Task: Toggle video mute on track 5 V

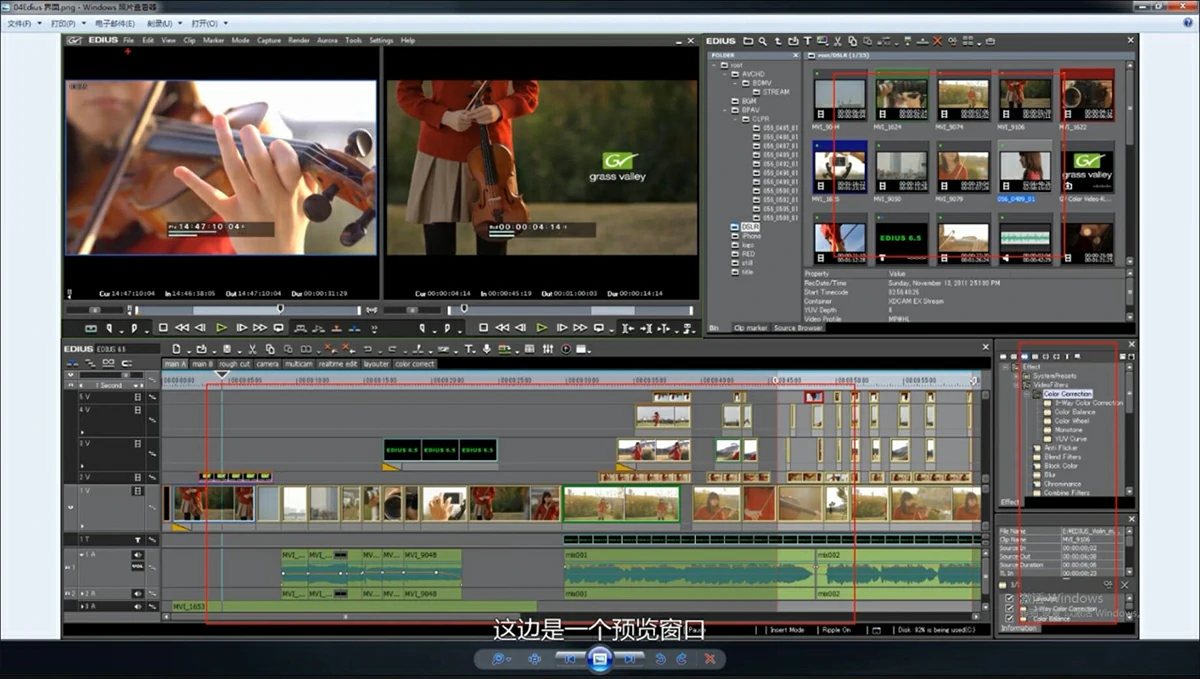Action: [x=138, y=397]
